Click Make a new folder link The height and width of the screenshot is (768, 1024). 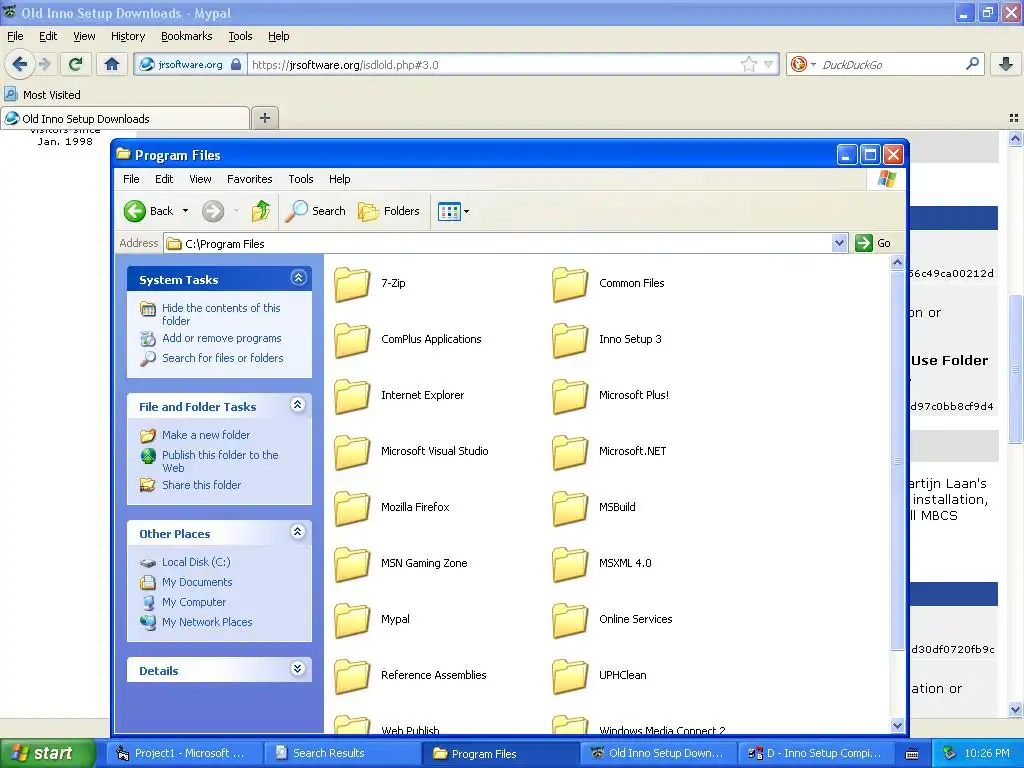(x=206, y=435)
